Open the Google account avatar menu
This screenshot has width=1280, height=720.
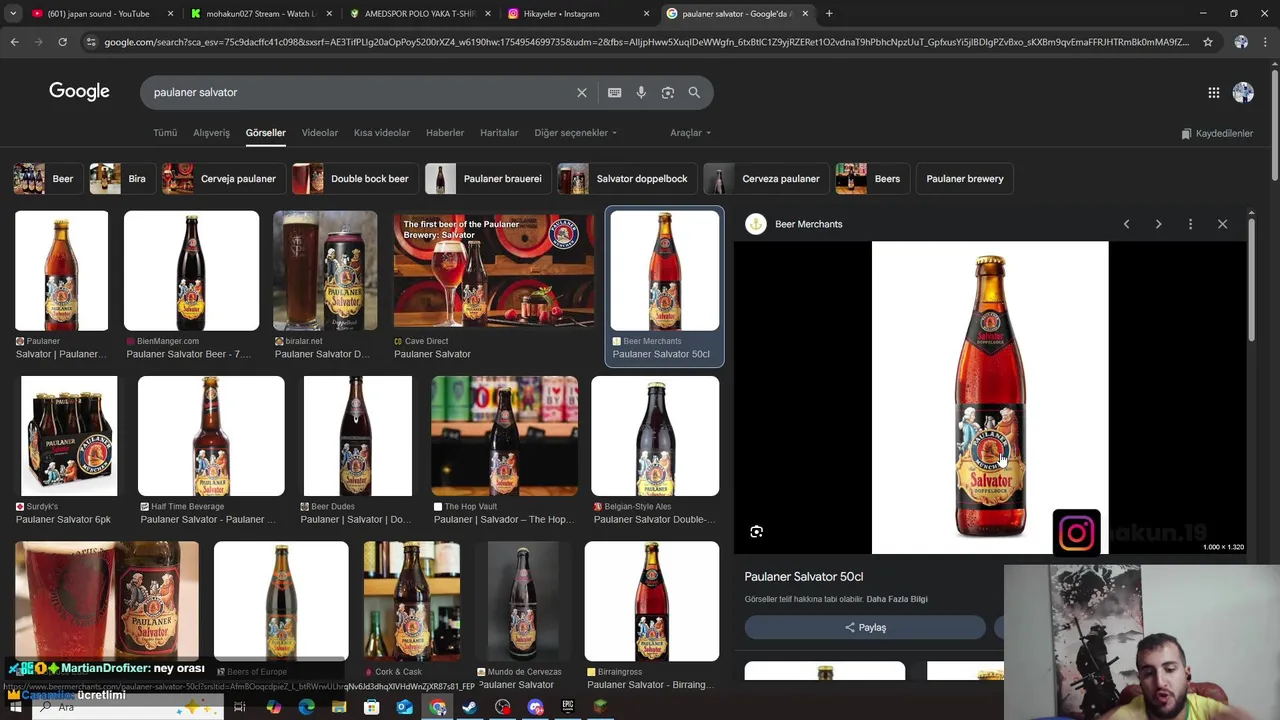pyautogui.click(x=1243, y=92)
